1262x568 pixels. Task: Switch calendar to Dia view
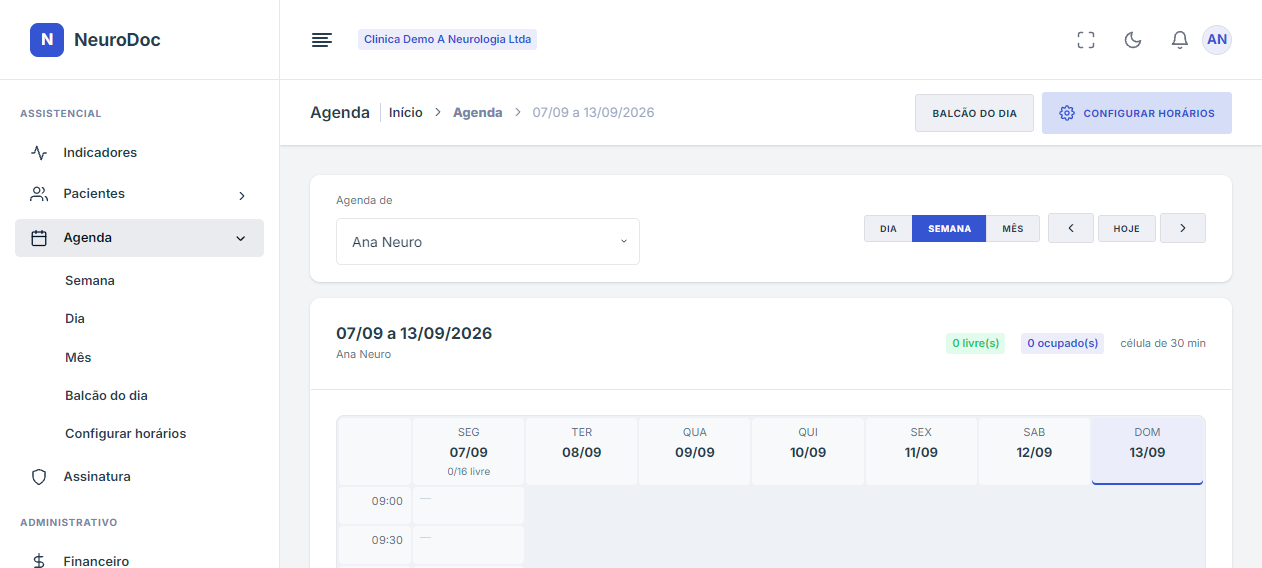tap(888, 228)
